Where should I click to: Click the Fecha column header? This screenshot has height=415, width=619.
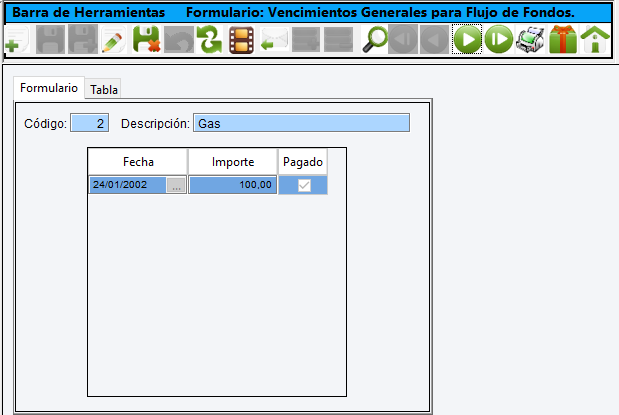pyautogui.click(x=138, y=161)
